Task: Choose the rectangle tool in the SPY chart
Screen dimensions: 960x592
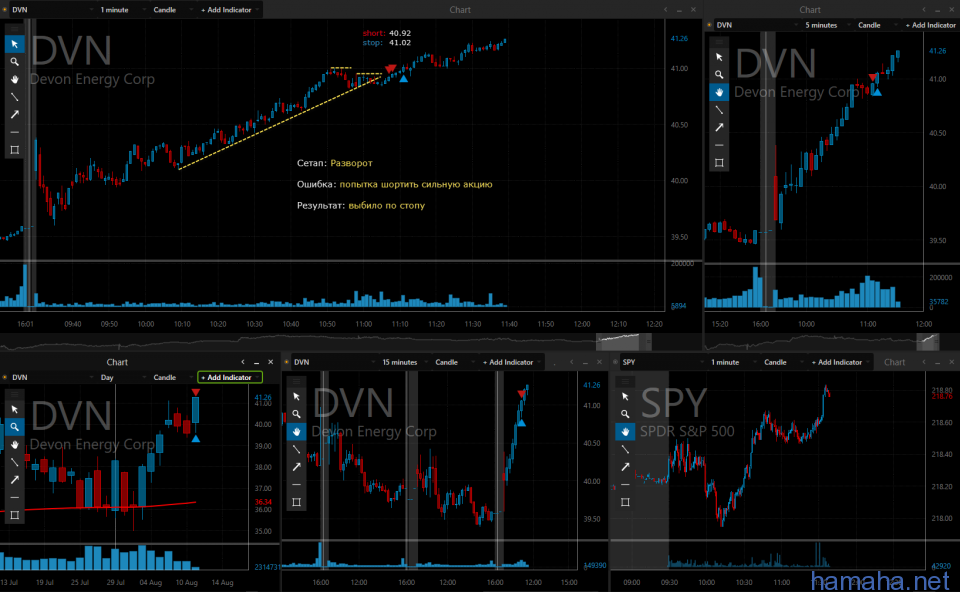Action: click(x=625, y=502)
